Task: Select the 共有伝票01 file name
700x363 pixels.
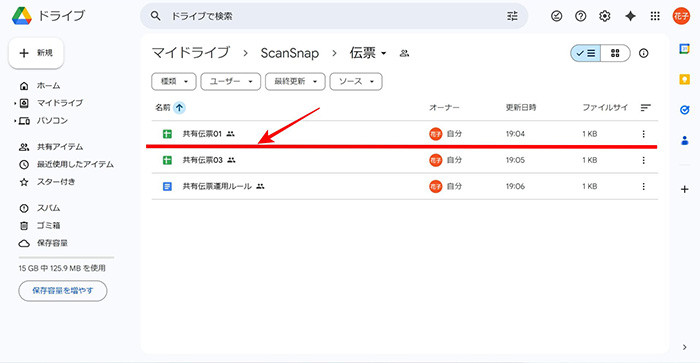Action: coord(202,134)
